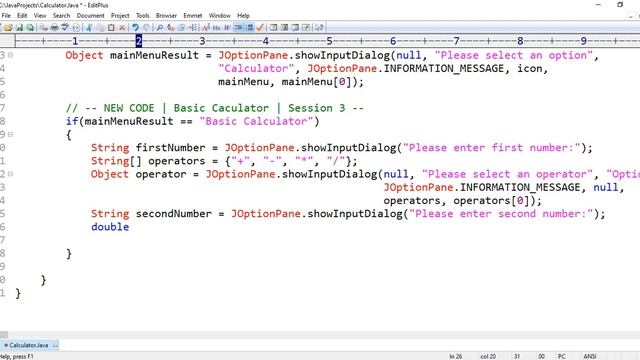Image resolution: width=640 pixels, height=360 pixels.
Task: Click the "col 20" status bar entry
Action: coord(488,356)
